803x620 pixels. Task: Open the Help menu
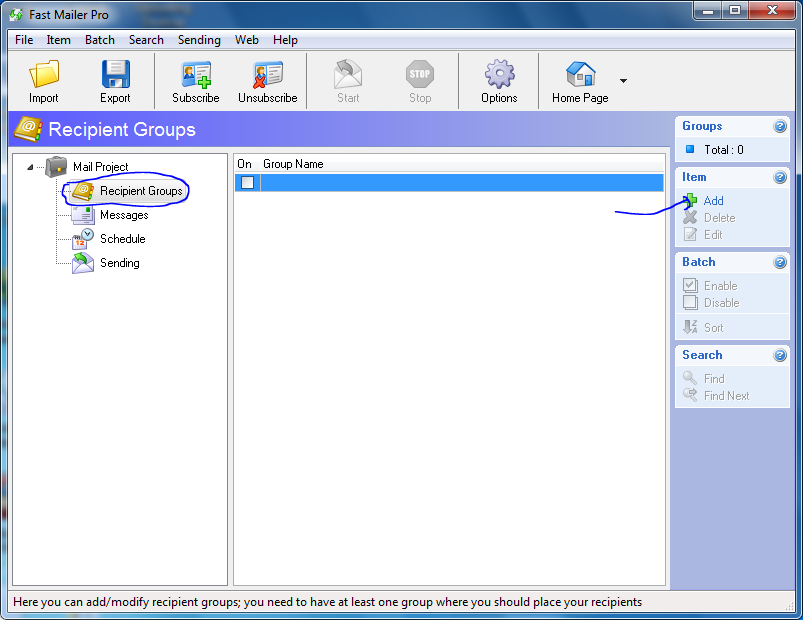point(285,40)
